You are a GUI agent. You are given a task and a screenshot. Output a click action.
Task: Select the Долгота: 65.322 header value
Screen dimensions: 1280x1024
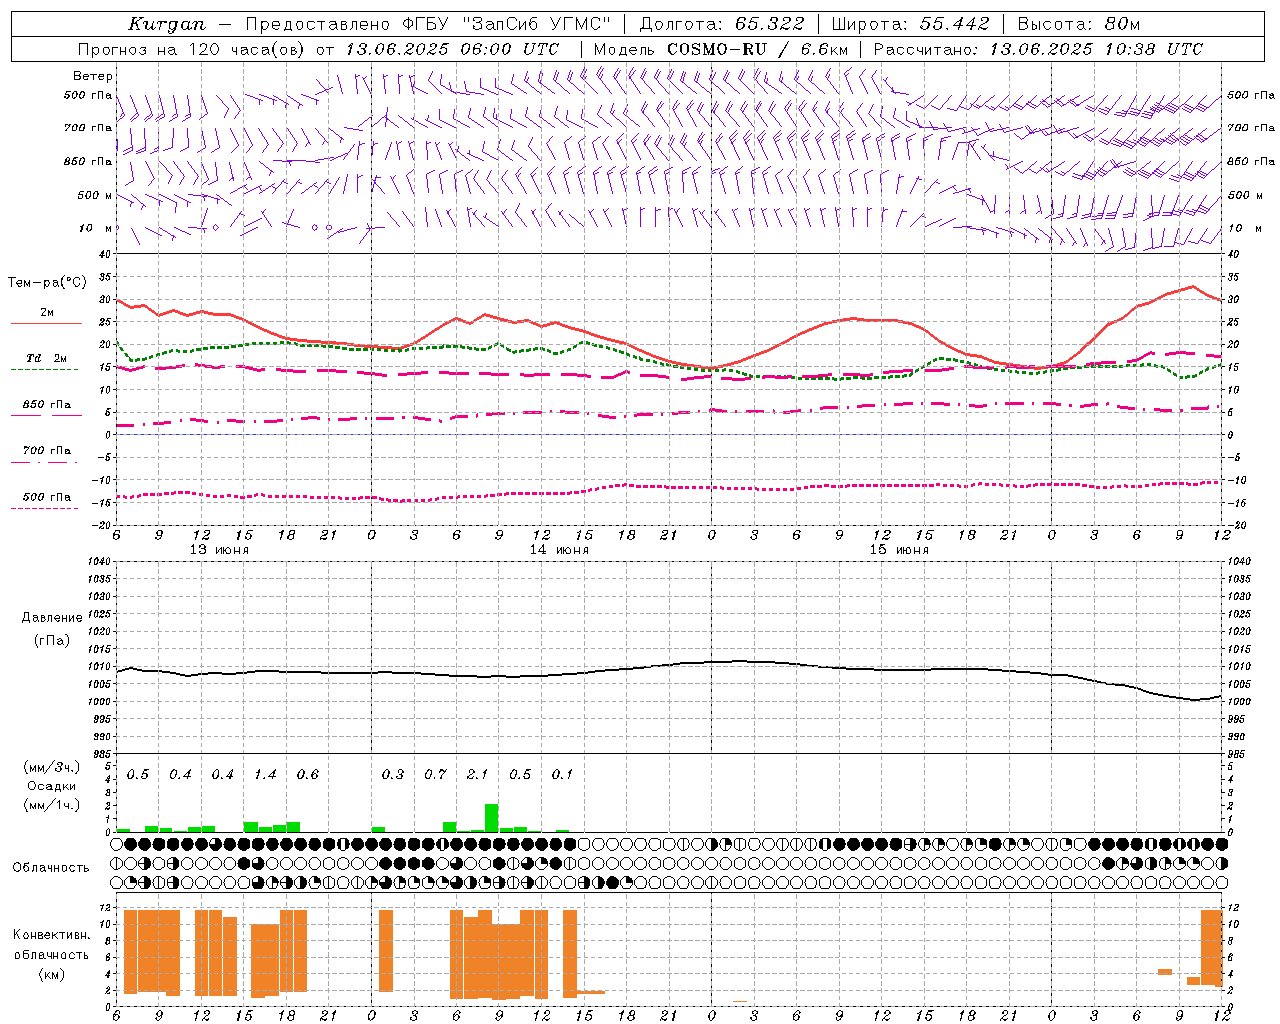tap(721, 24)
